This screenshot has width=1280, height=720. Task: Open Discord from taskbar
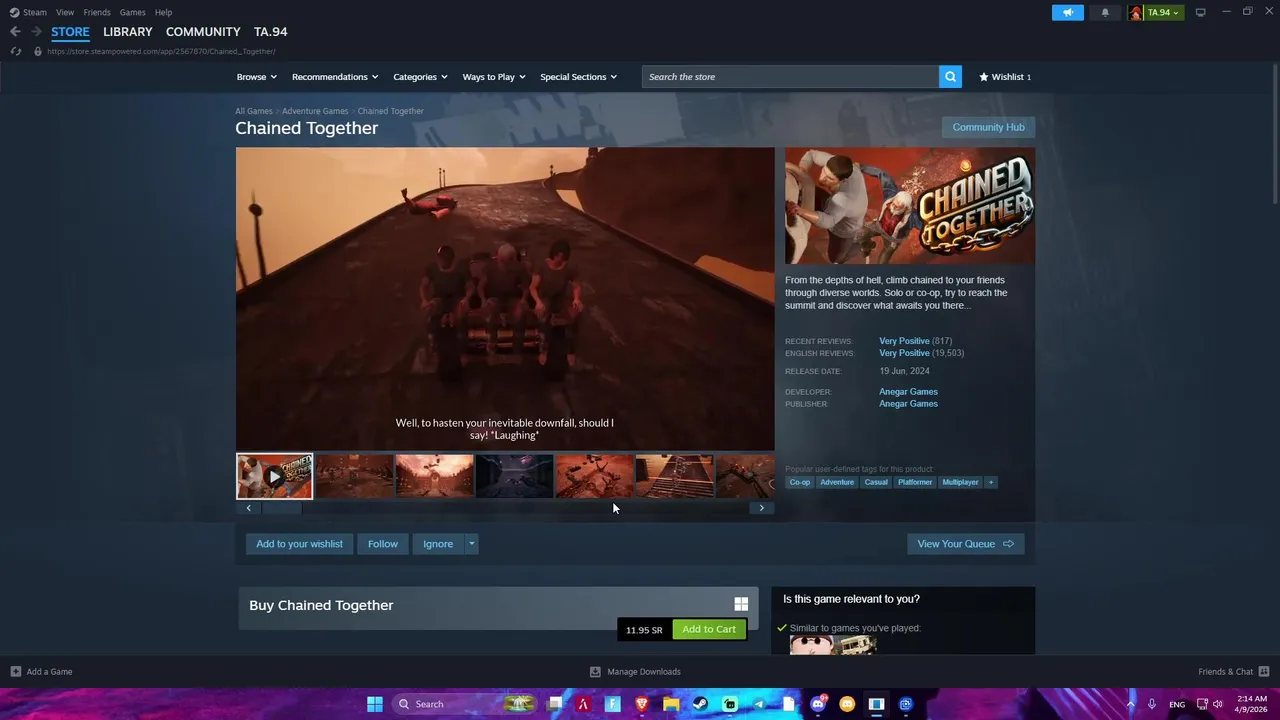(818, 704)
